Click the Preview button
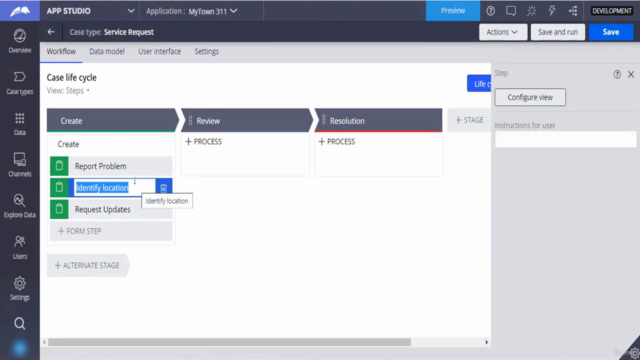This screenshot has width=640, height=360. coord(453,11)
